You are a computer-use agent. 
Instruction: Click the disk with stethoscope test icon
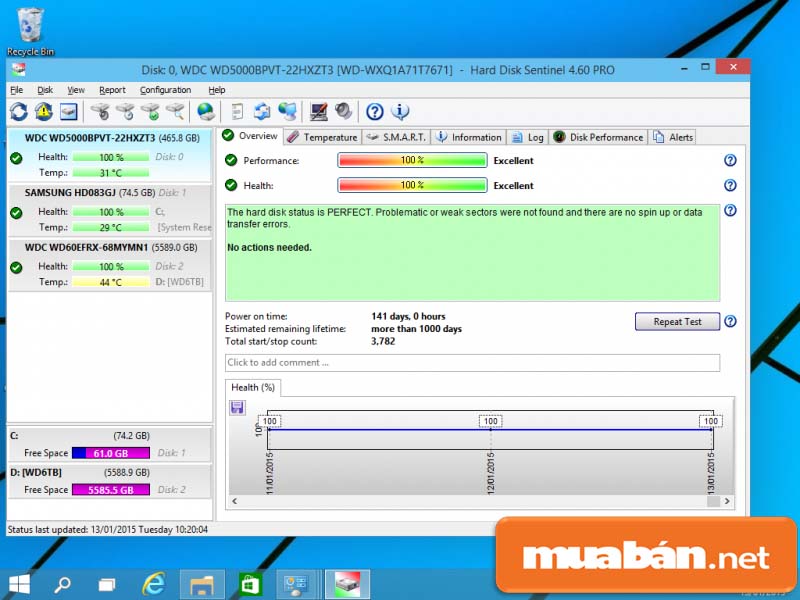pos(100,111)
